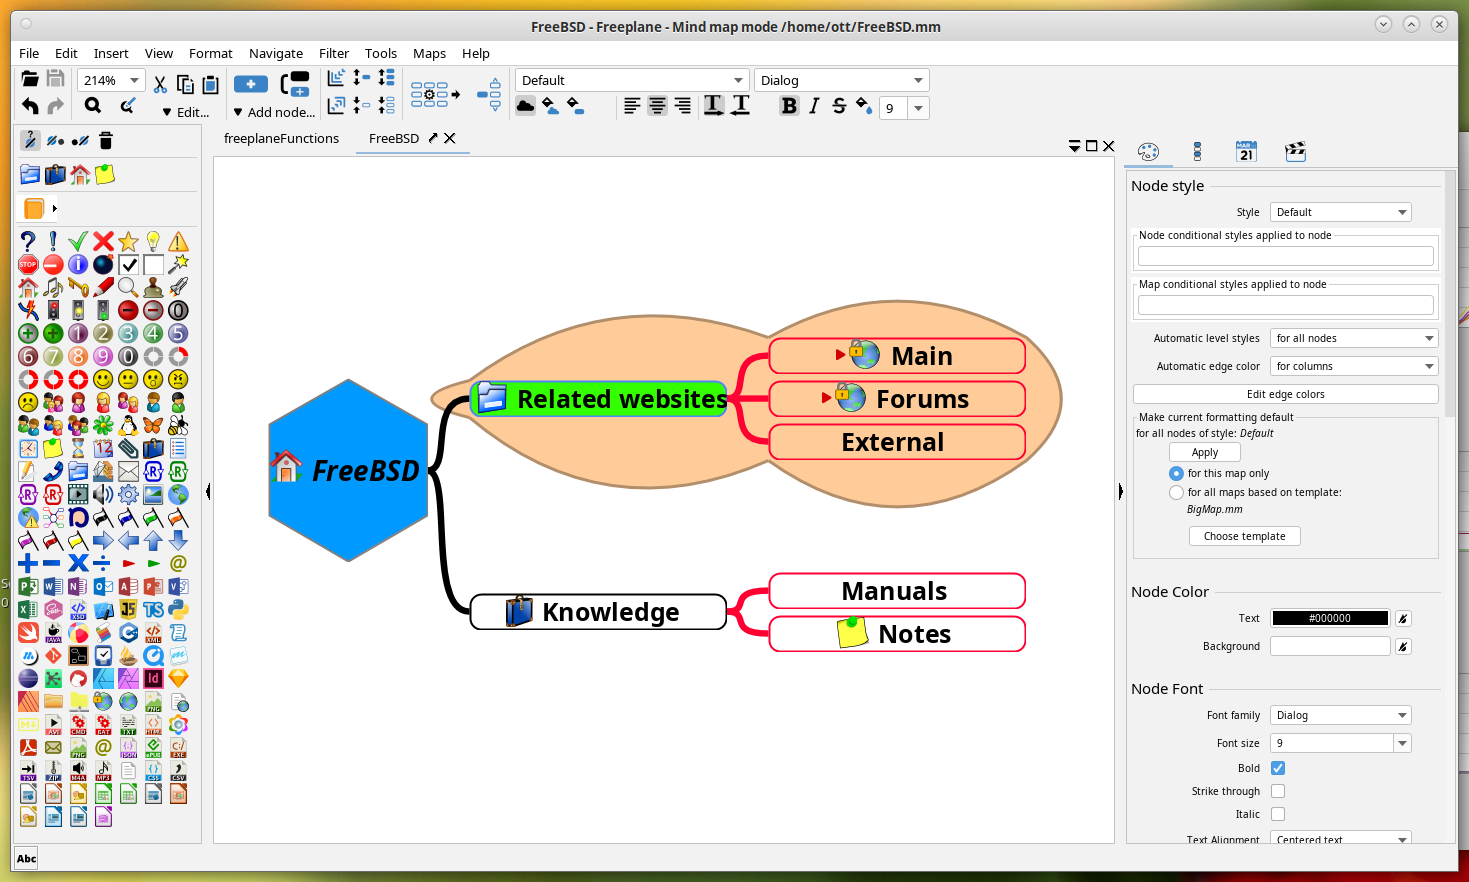Apply italic formatting to node
The image size is (1469, 882).
pyautogui.click(x=814, y=105)
